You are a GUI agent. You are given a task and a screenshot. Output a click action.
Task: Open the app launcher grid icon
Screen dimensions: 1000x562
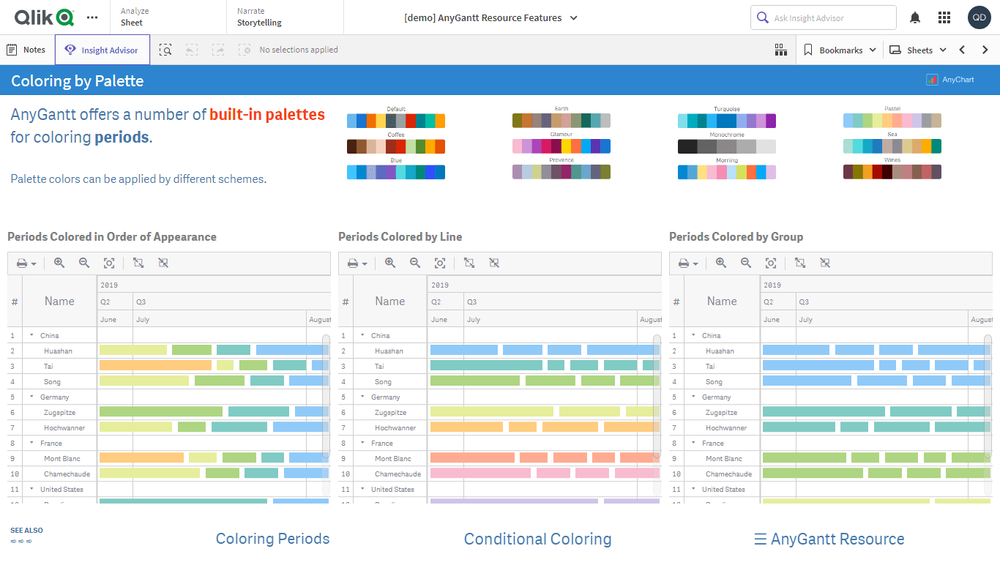coord(944,18)
